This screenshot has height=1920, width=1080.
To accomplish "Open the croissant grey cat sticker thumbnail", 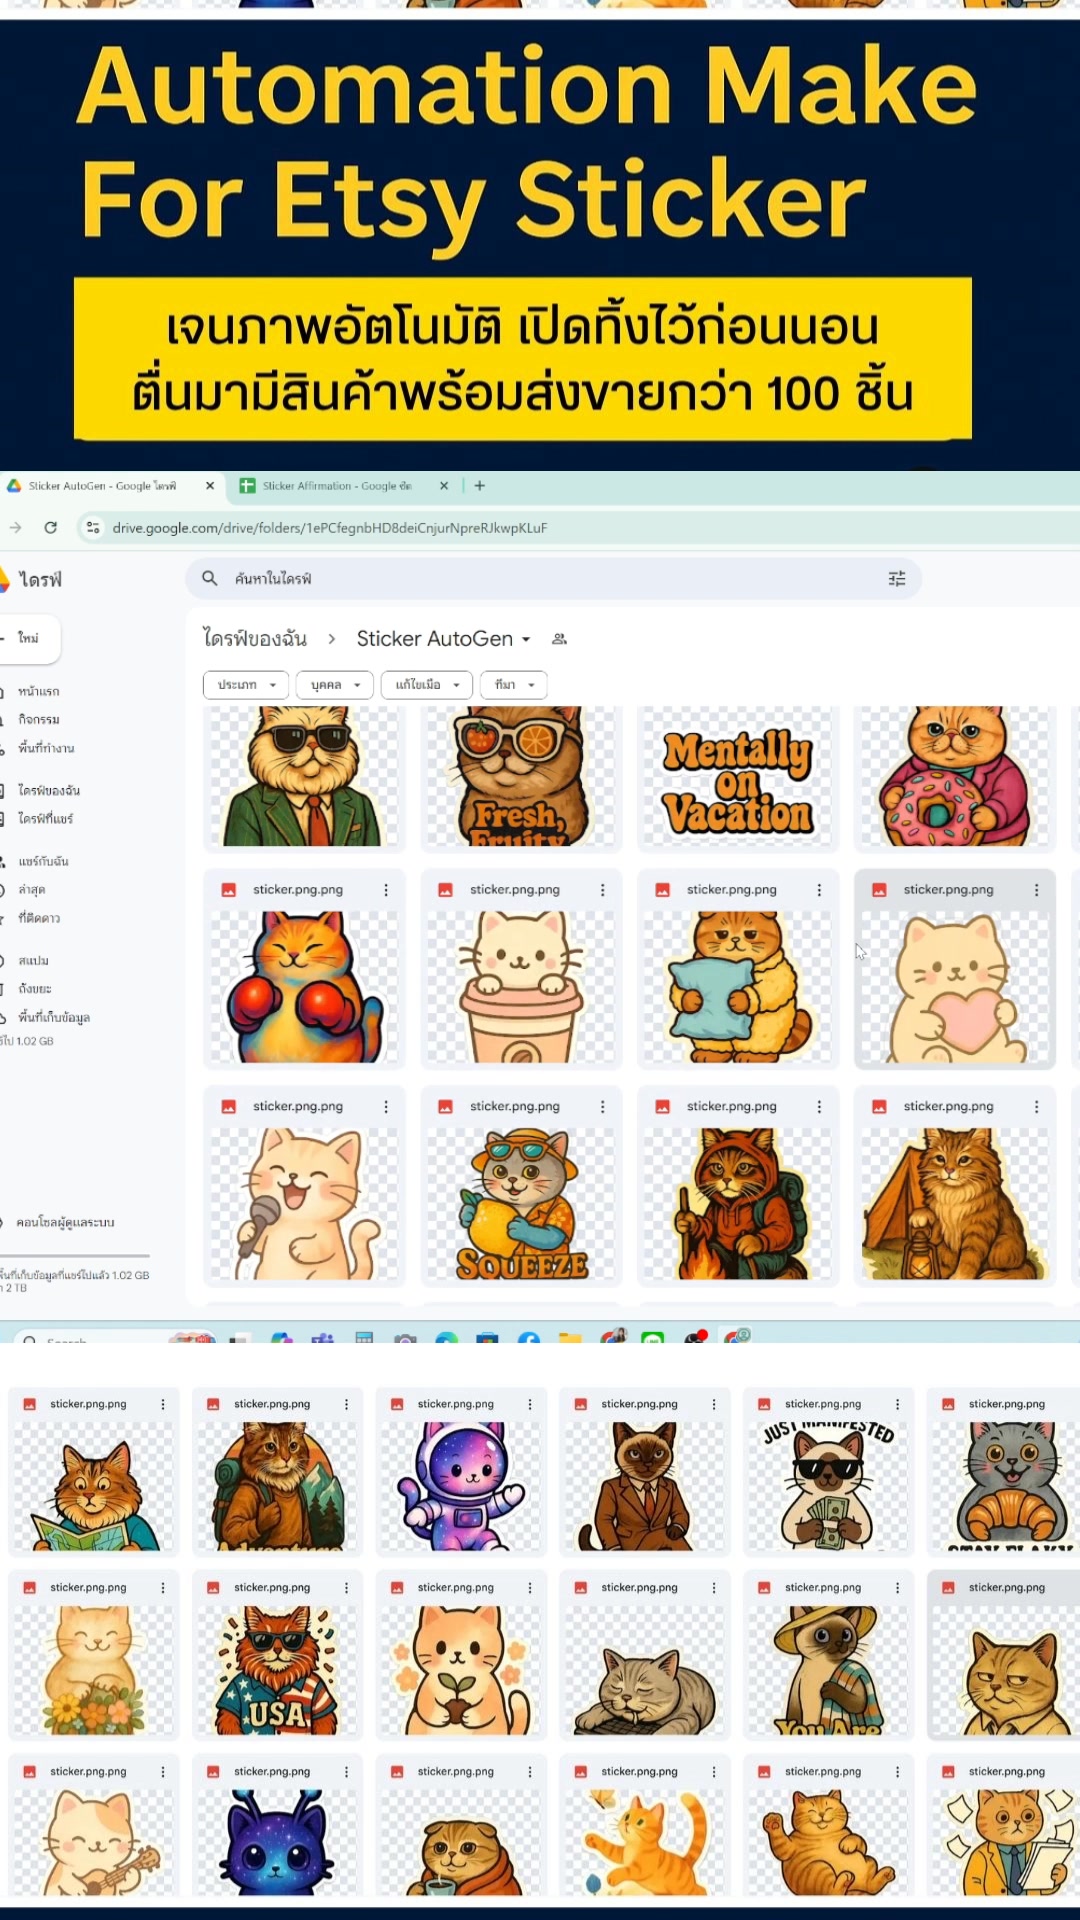I will [1009, 1486].
